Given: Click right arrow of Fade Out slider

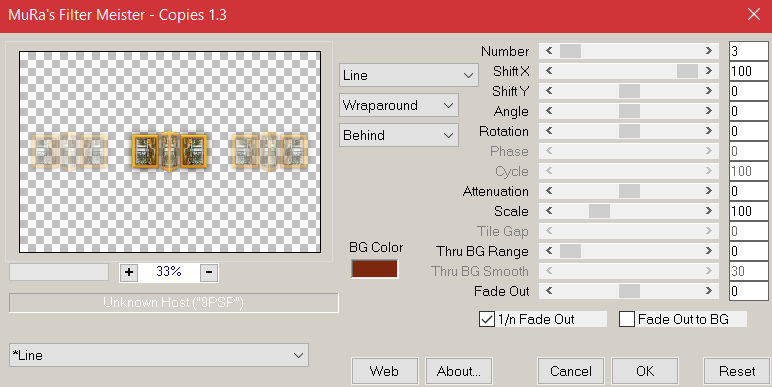Looking at the screenshot, I should (x=708, y=291).
